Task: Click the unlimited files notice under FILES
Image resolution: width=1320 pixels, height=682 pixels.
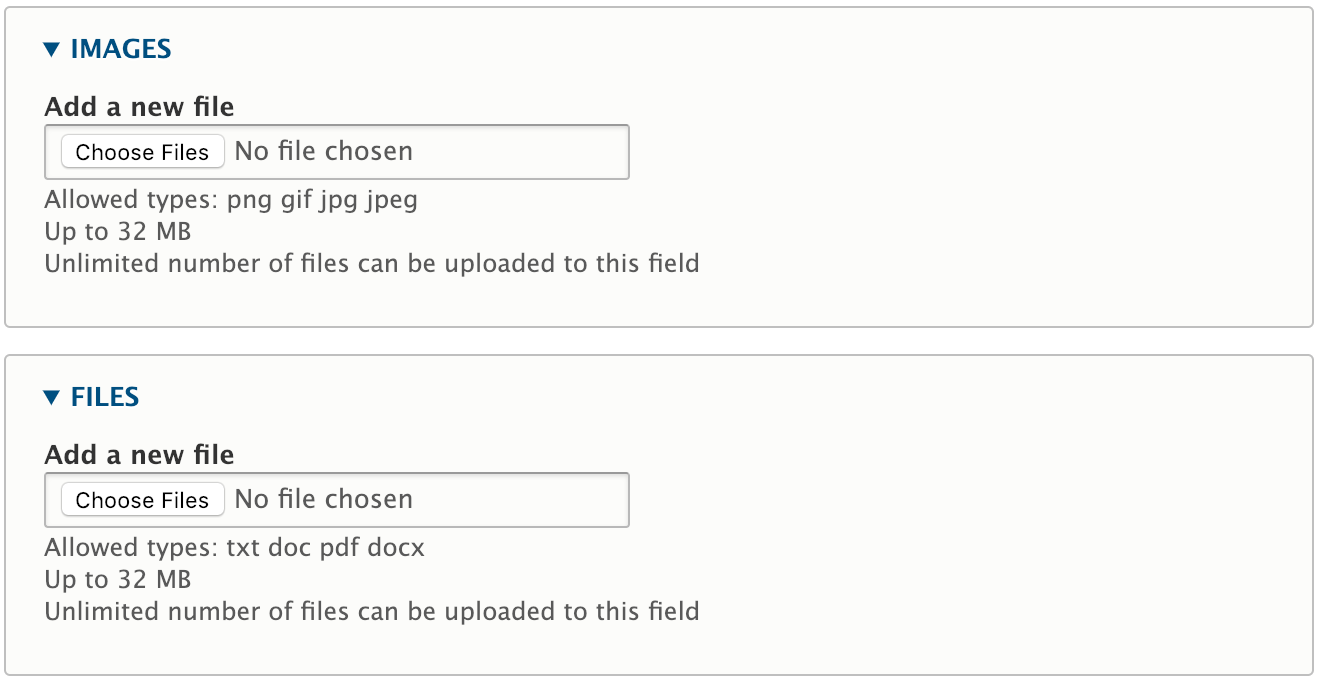Action: (371, 611)
